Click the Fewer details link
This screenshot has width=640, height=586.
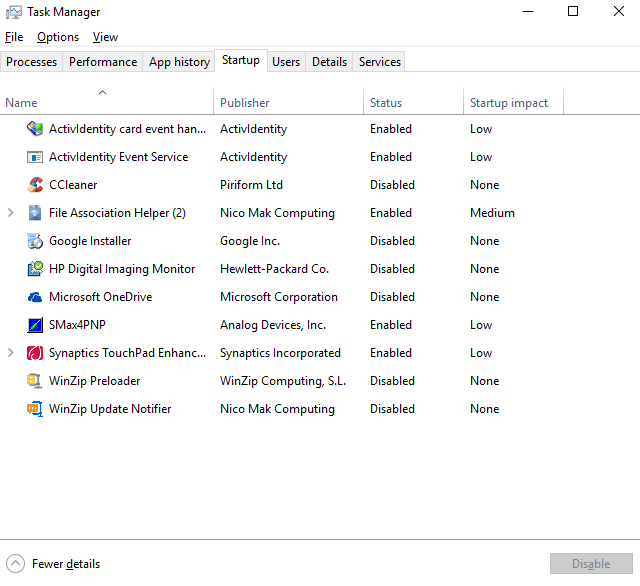pyautogui.click(x=66, y=564)
